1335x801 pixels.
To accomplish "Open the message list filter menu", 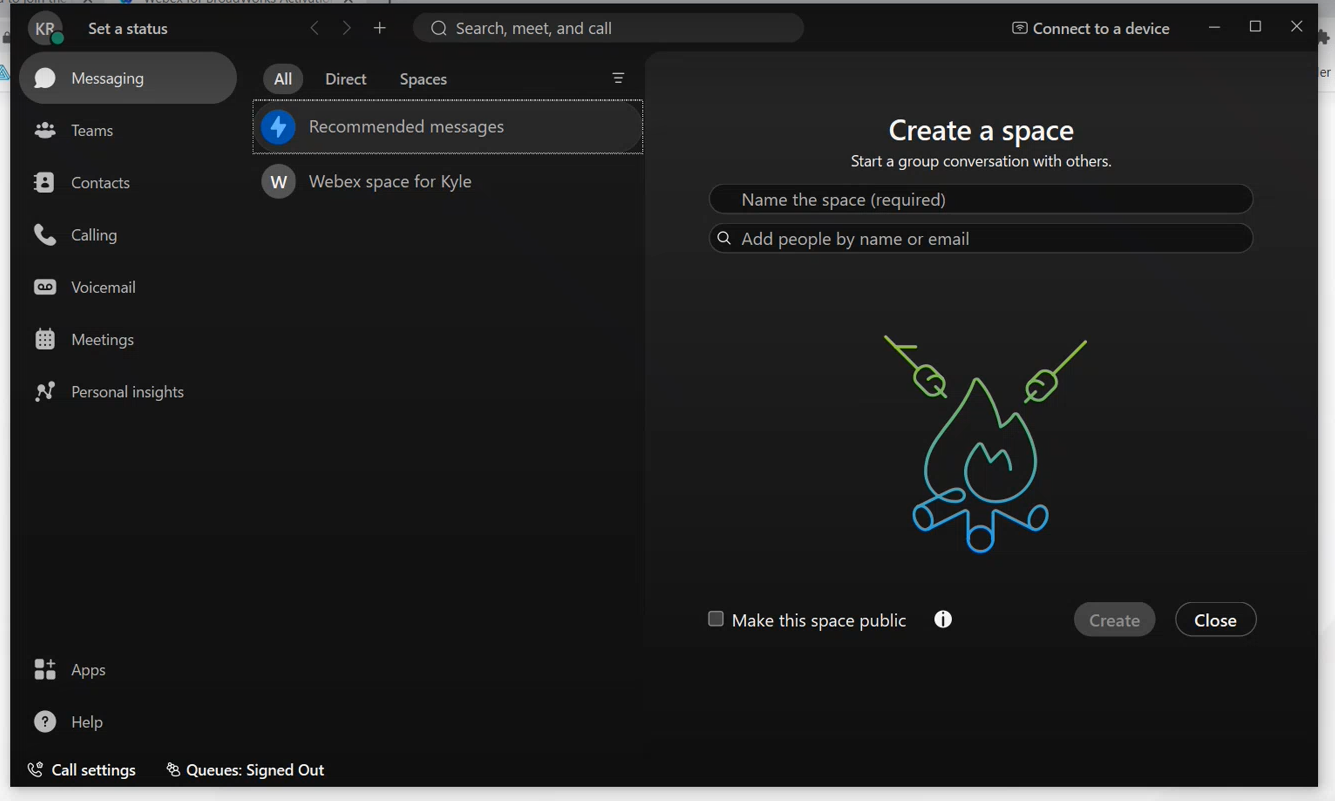I will click(x=618, y=78).
